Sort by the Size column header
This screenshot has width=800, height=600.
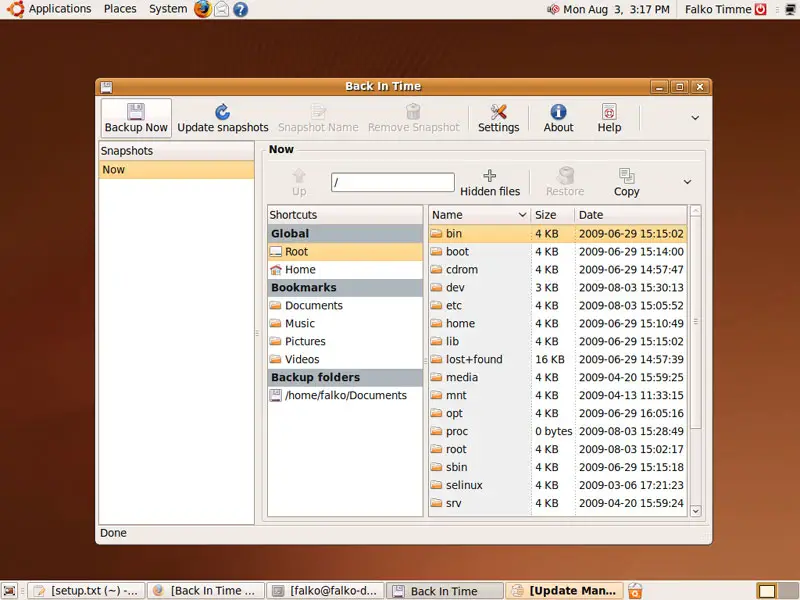(552, 215)
